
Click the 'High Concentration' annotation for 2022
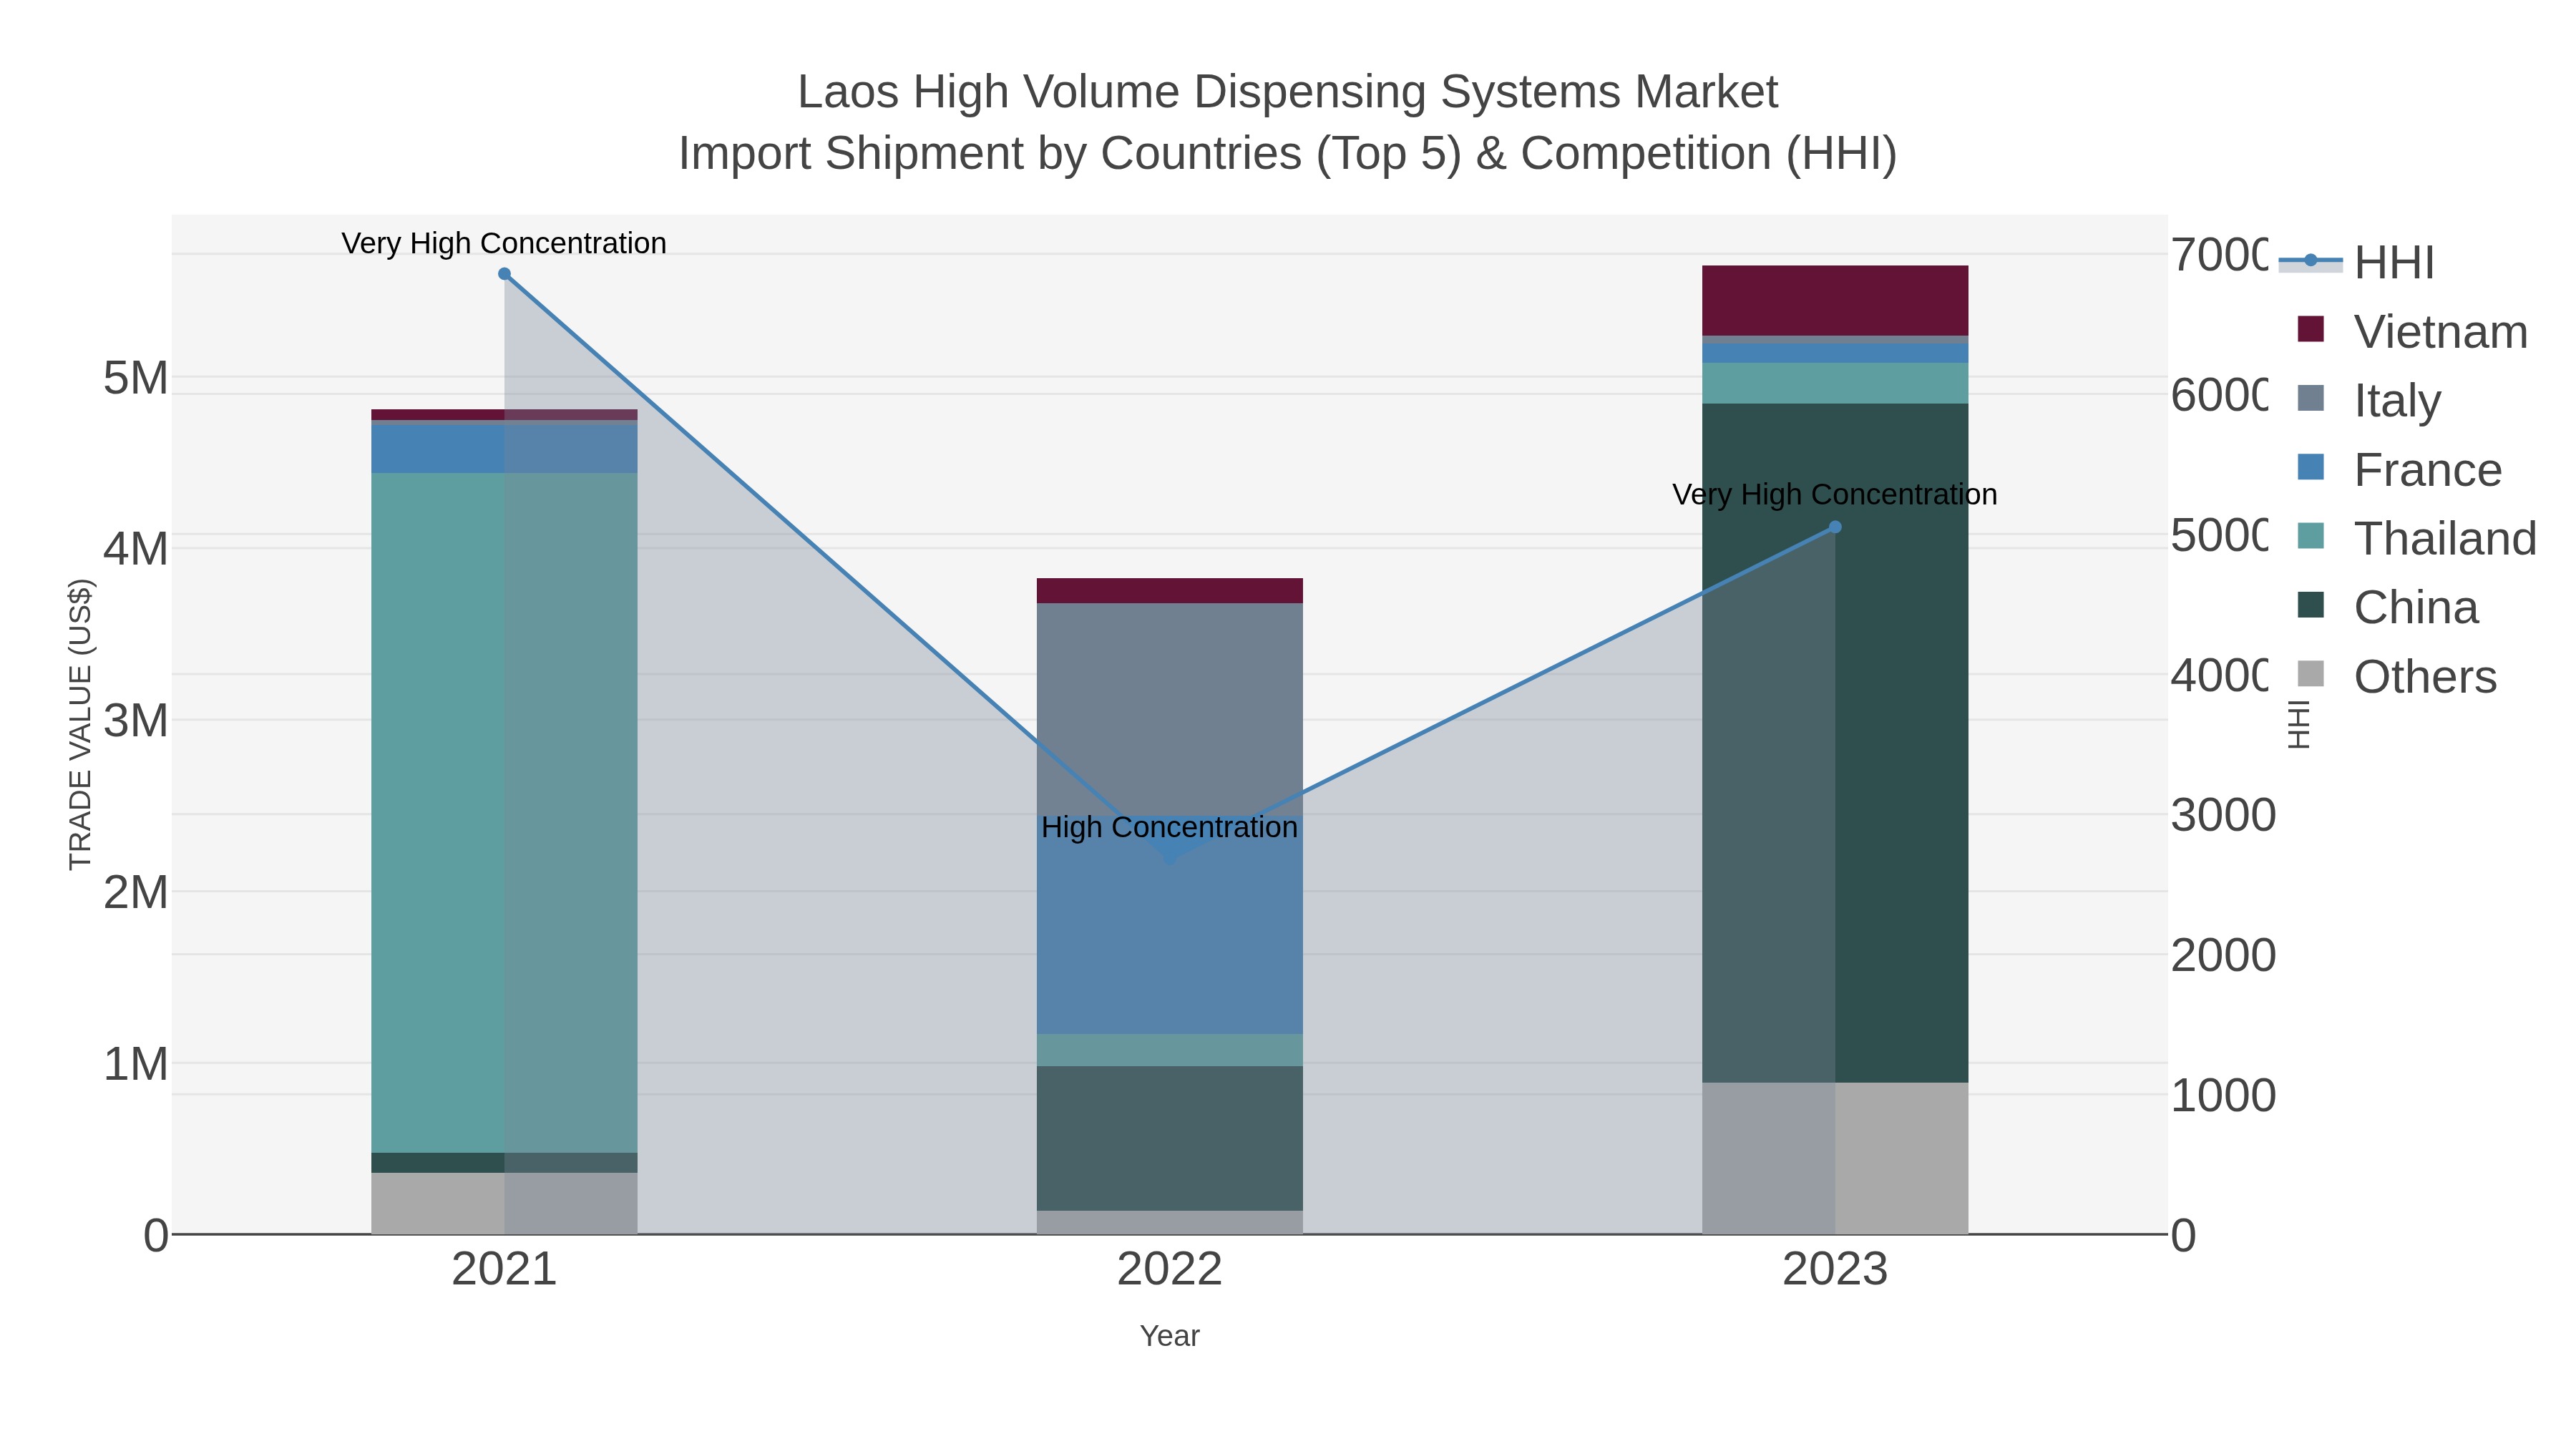click(1169, 827)
